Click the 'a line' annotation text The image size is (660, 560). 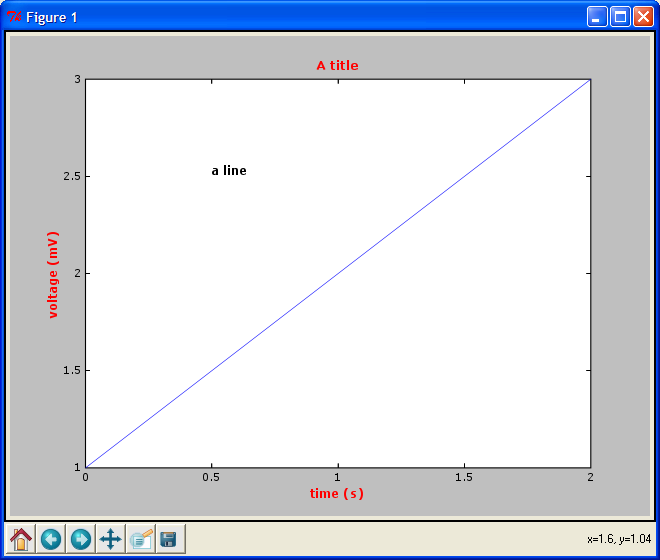pos(229,171)
